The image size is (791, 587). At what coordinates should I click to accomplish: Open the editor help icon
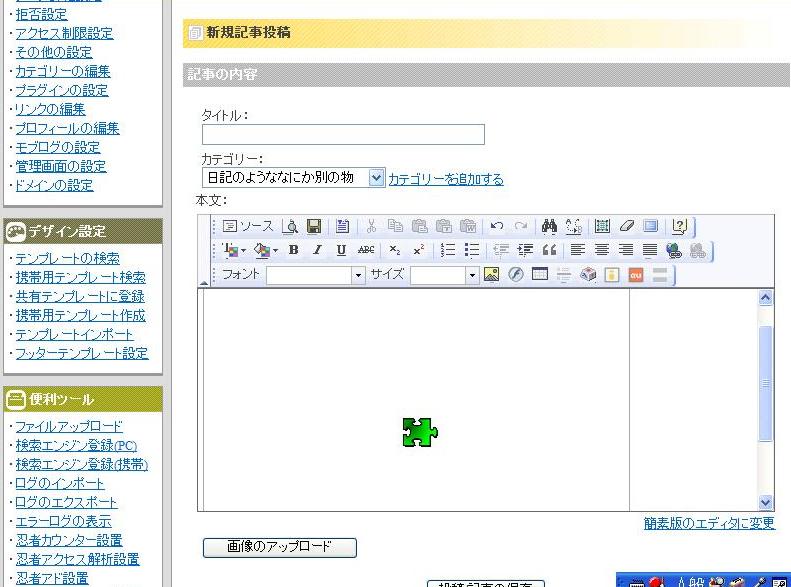point(680,226)
